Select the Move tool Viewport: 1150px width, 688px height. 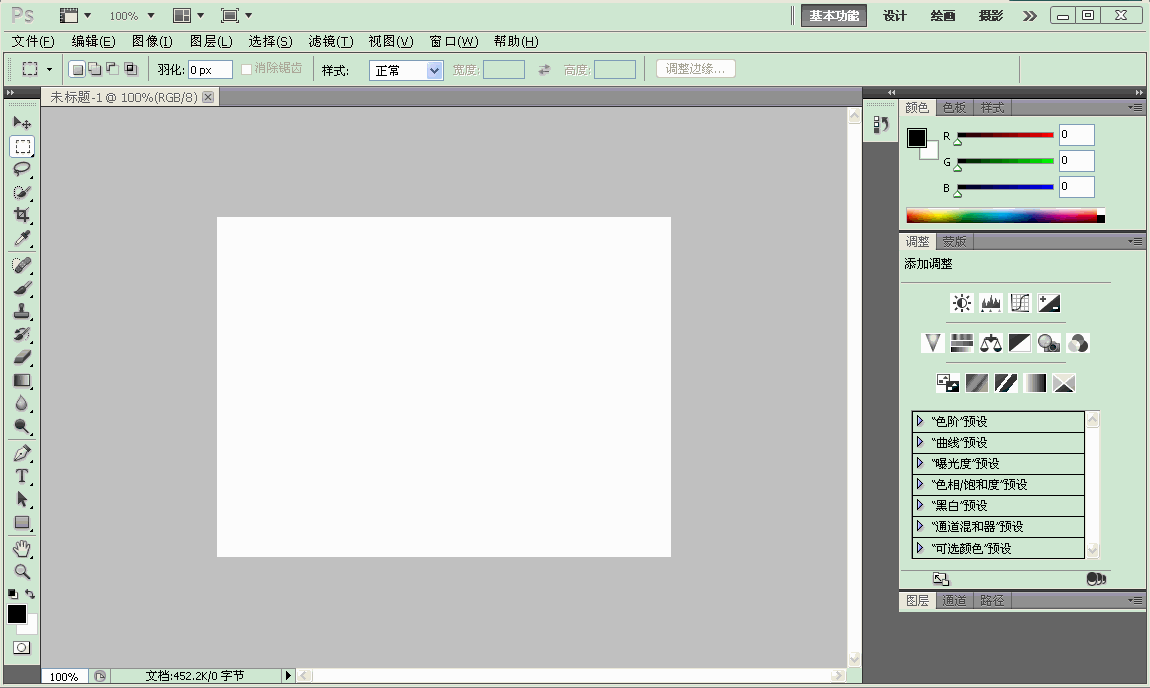[x=22, y=122]
